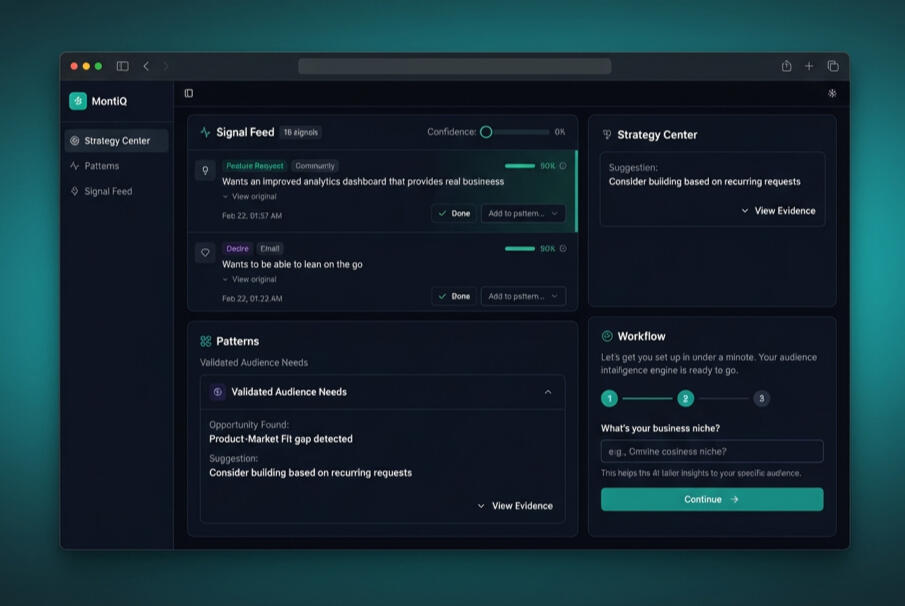Viewport: 905px width, 606px height.
Task: Click View Evidence in the Strategy Center card
Action: pyautogui.click(x=778, y=211)
